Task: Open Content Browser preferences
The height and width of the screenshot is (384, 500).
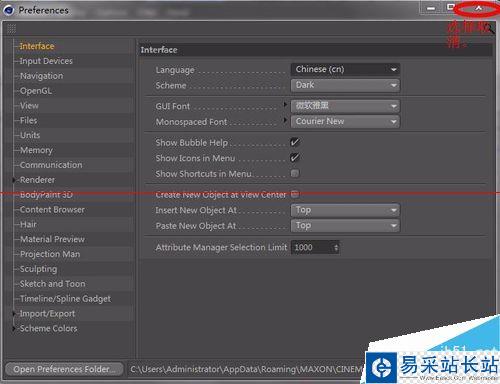Action: point(52,209)
